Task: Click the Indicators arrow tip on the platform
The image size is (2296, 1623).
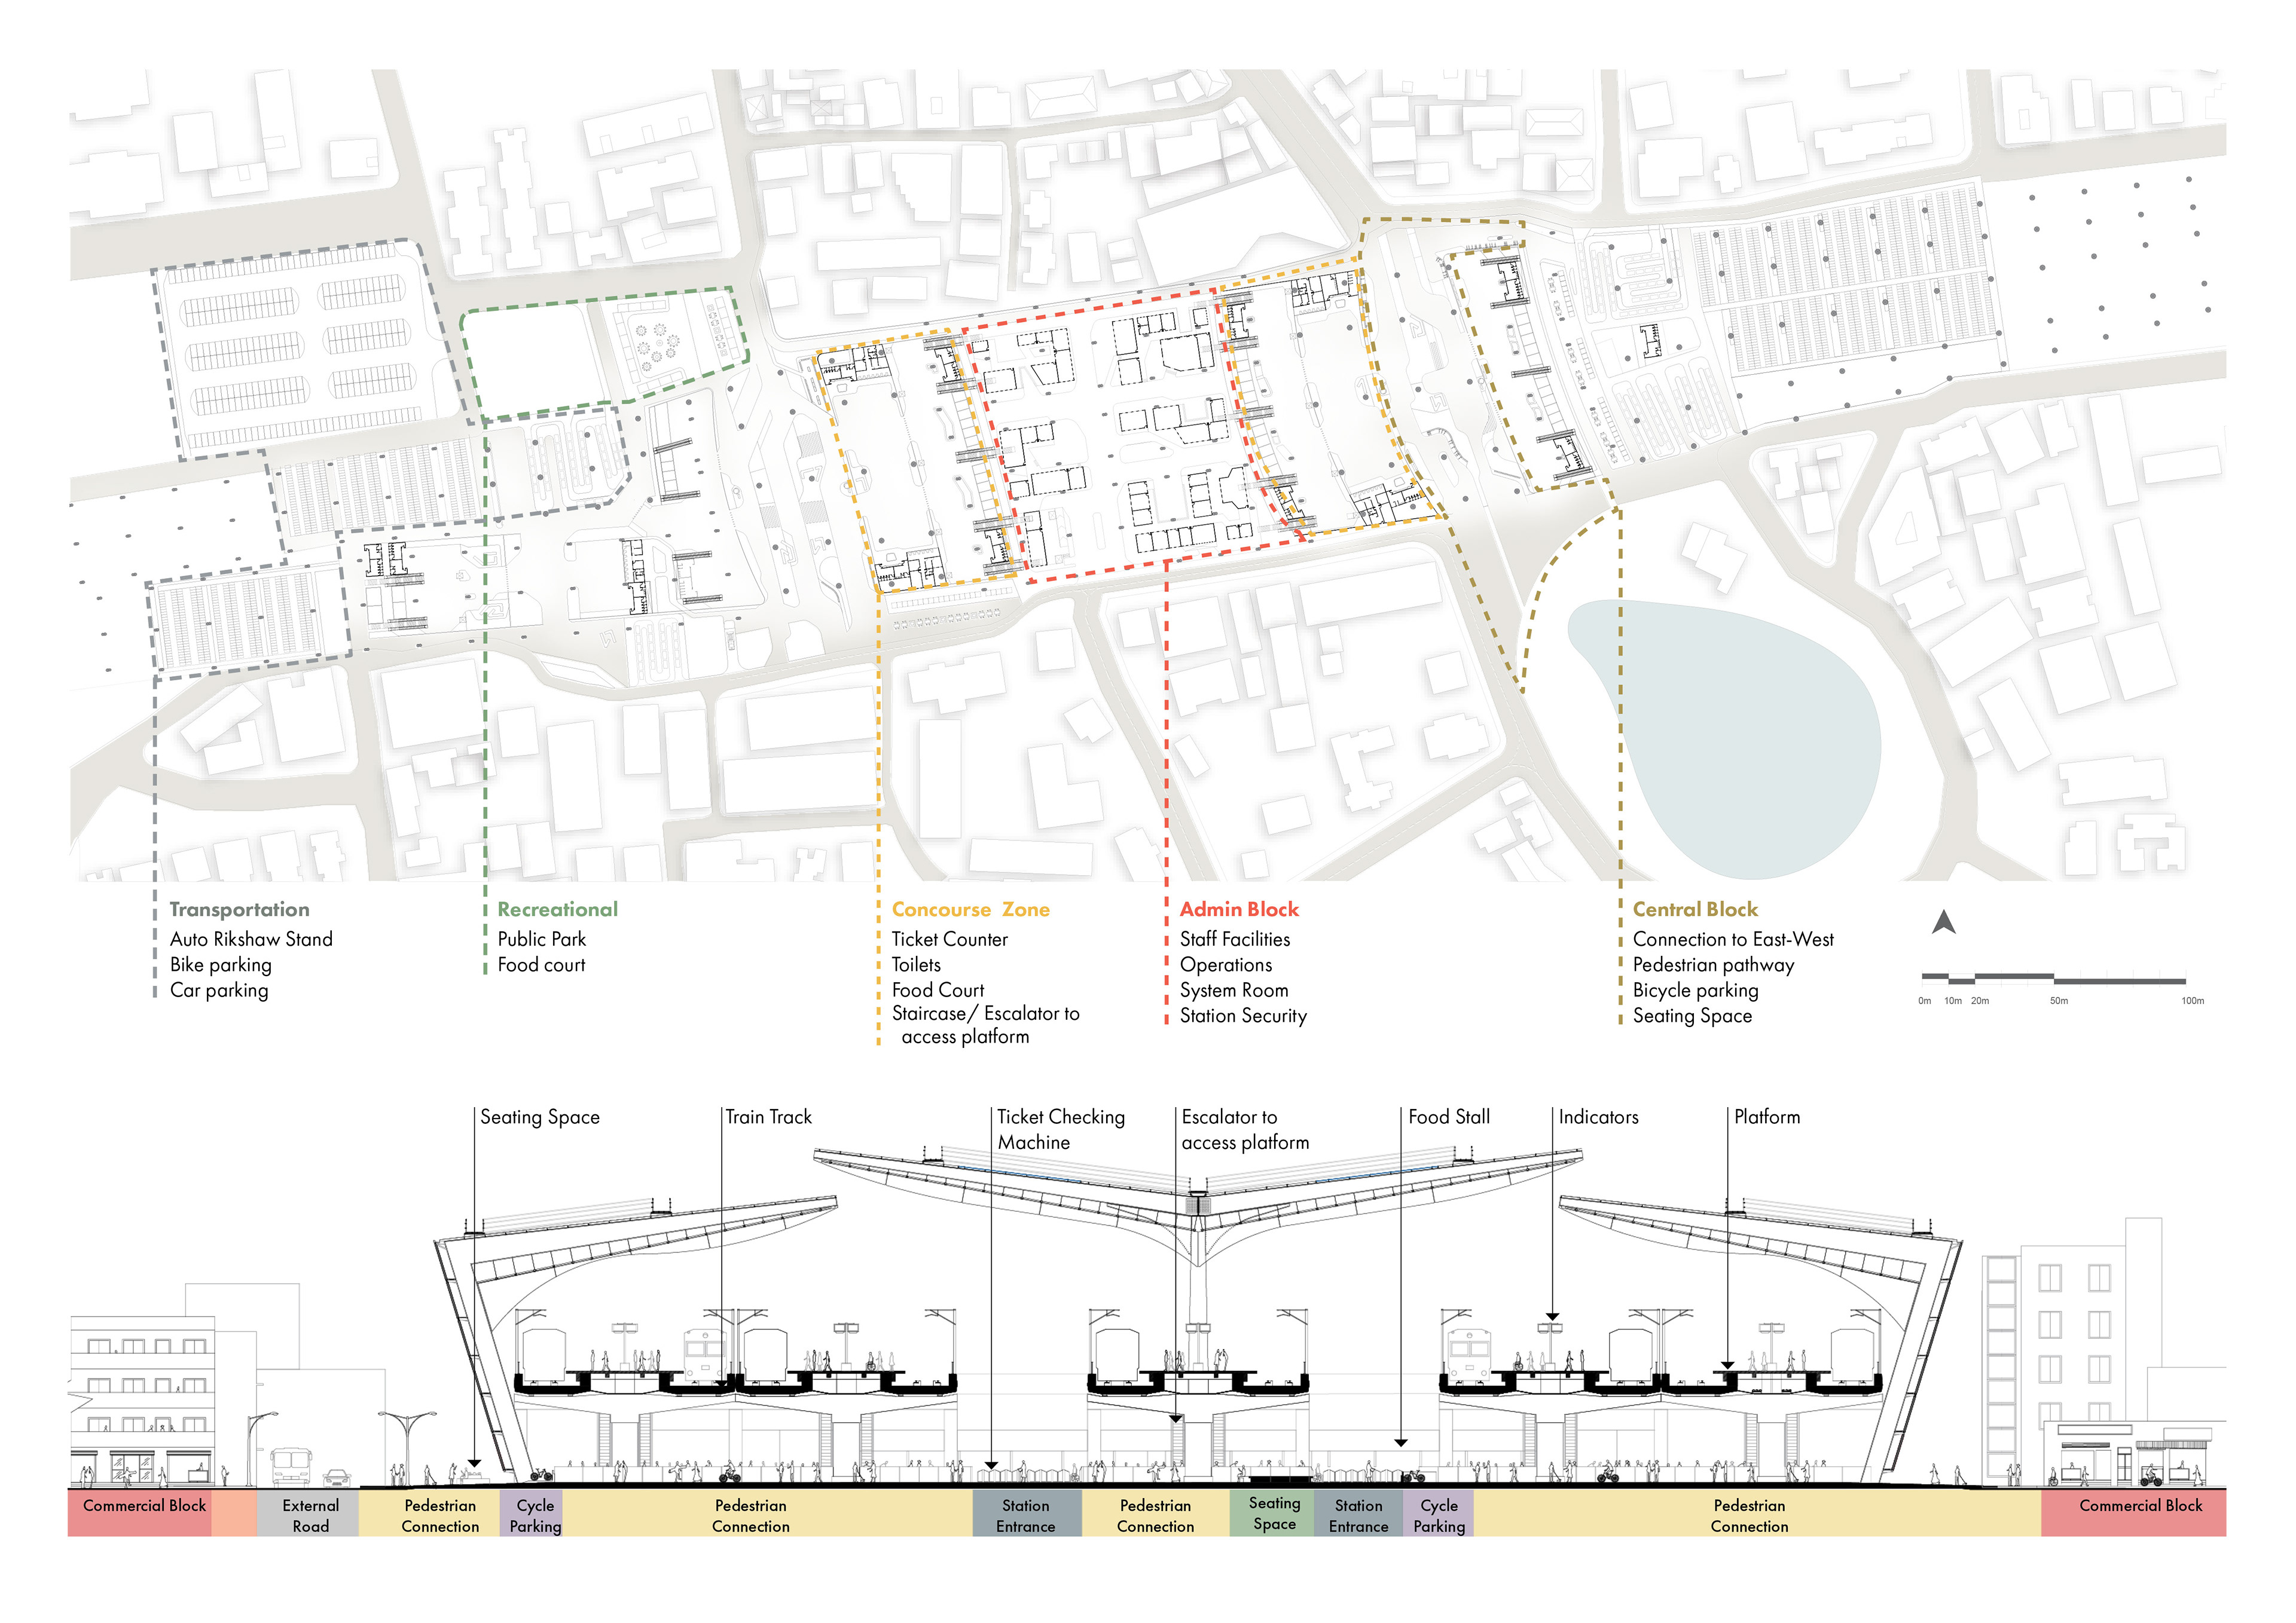Action: tap(1552, 1318)
